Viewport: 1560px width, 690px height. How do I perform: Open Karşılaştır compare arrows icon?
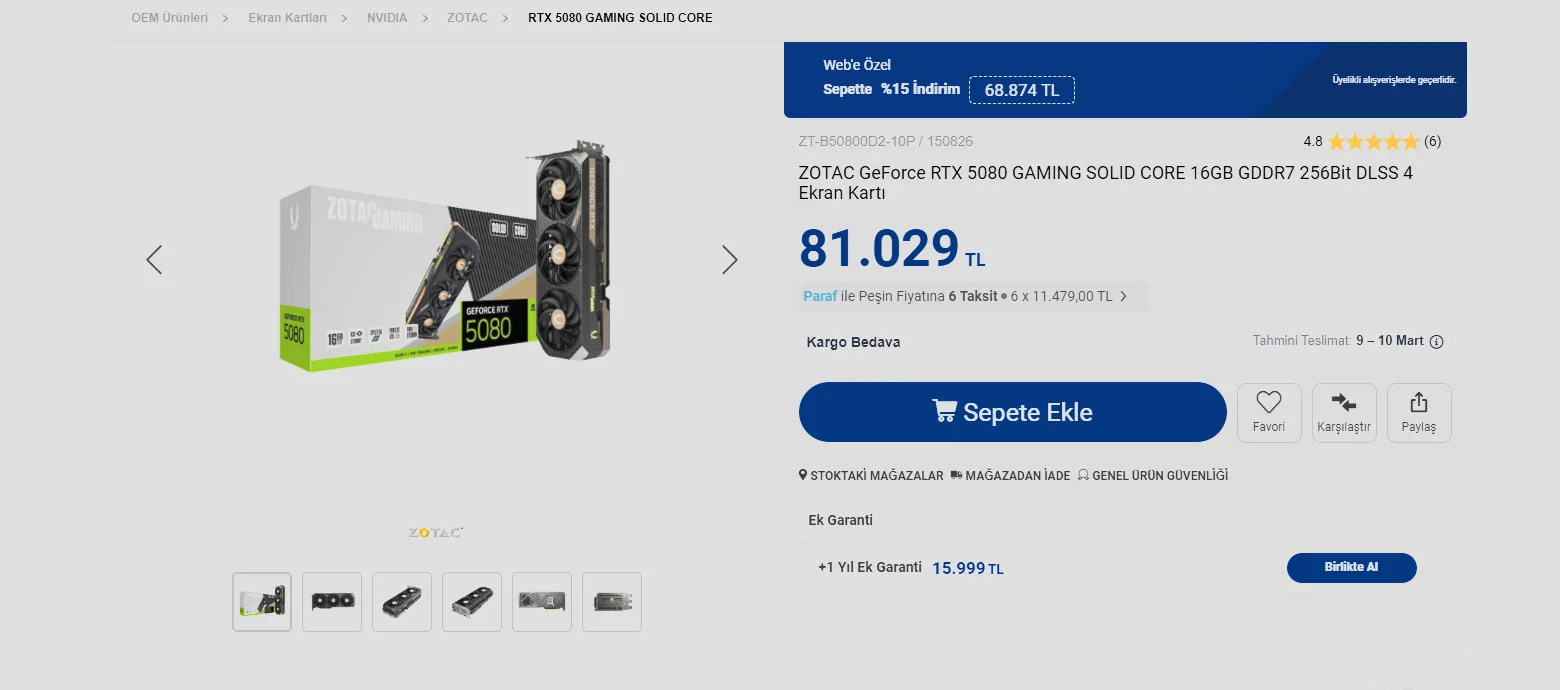(1344, 413)
